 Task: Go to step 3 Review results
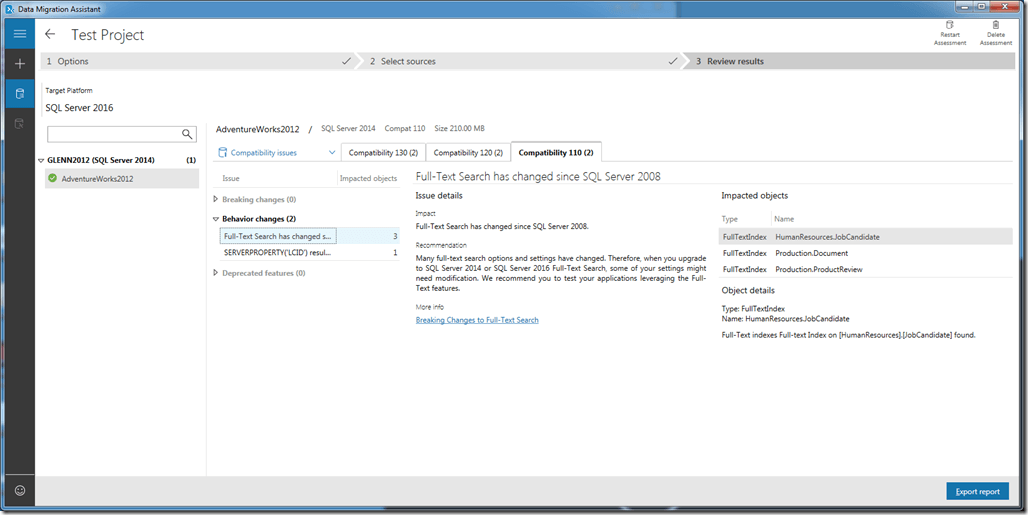tap(852, 61)
